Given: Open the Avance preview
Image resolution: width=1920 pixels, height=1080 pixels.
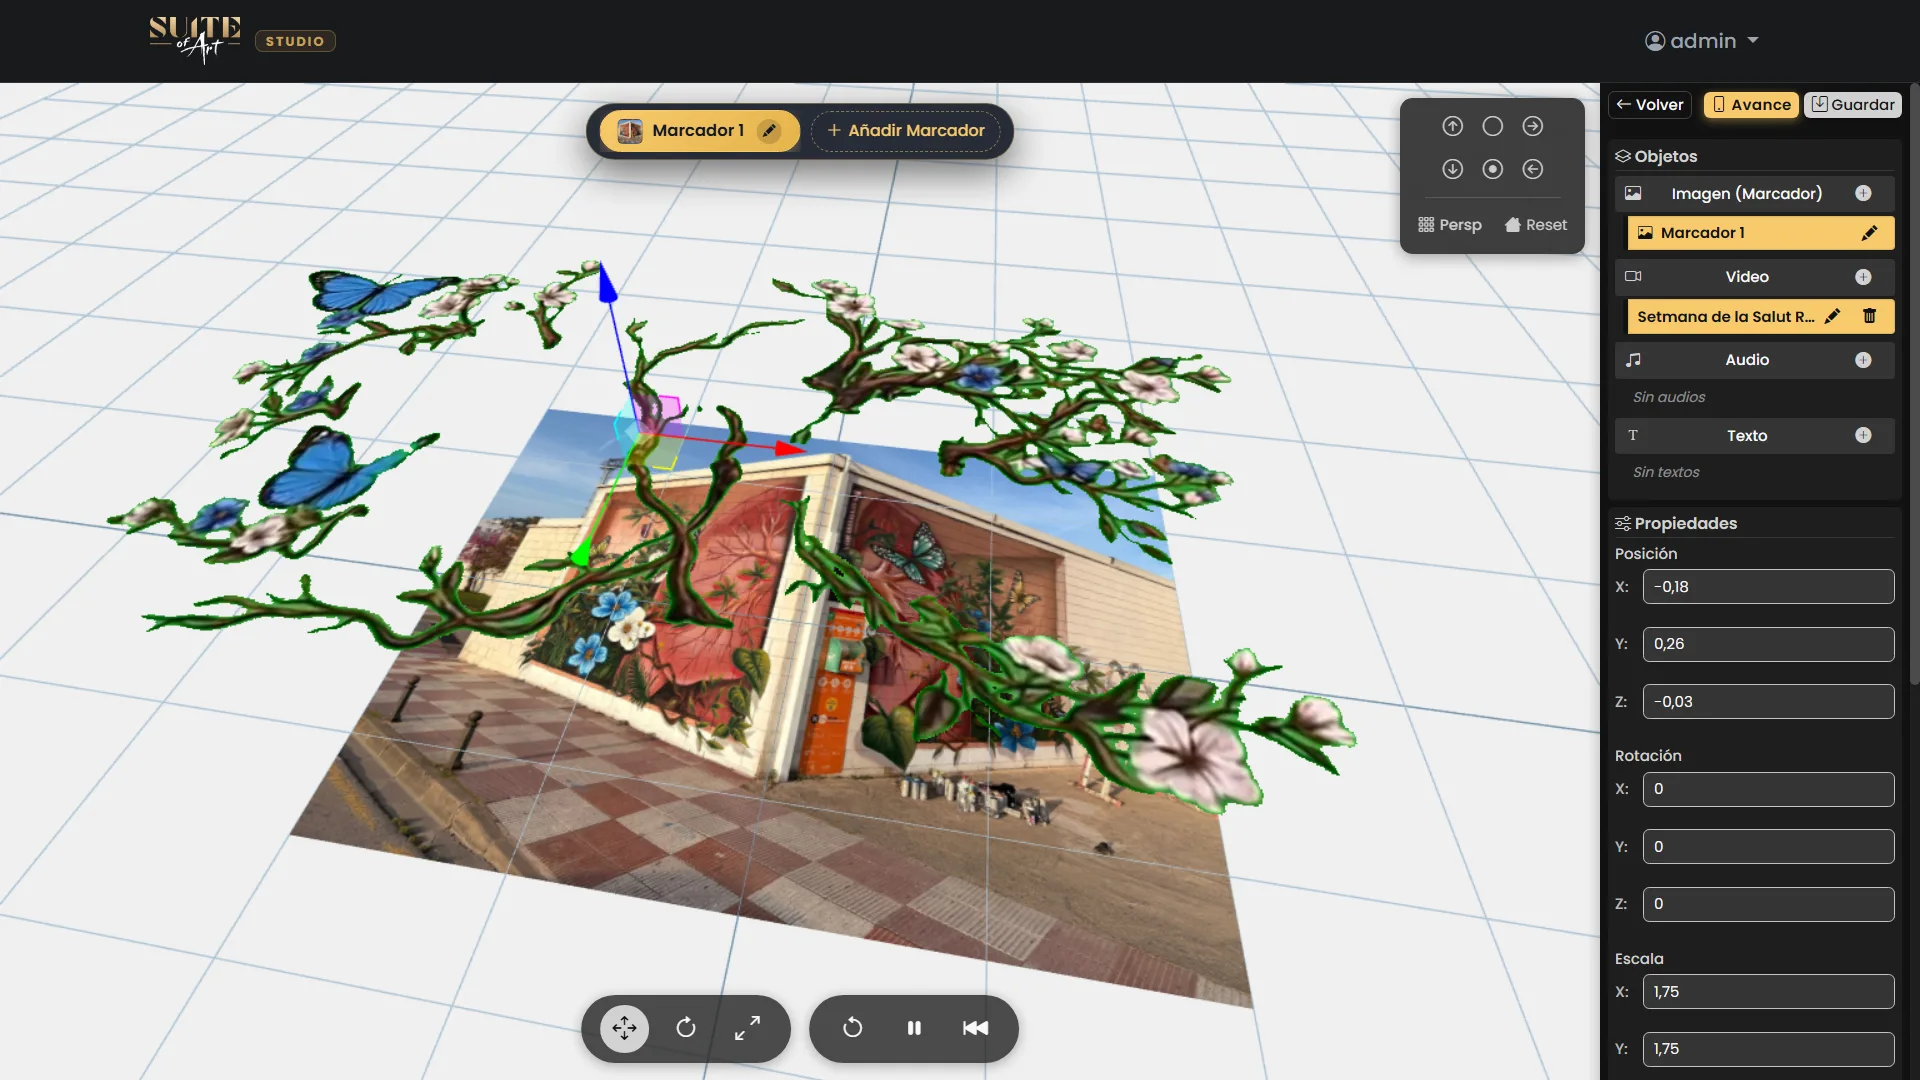Looking at the screenshot, I should pos(1751,105).
